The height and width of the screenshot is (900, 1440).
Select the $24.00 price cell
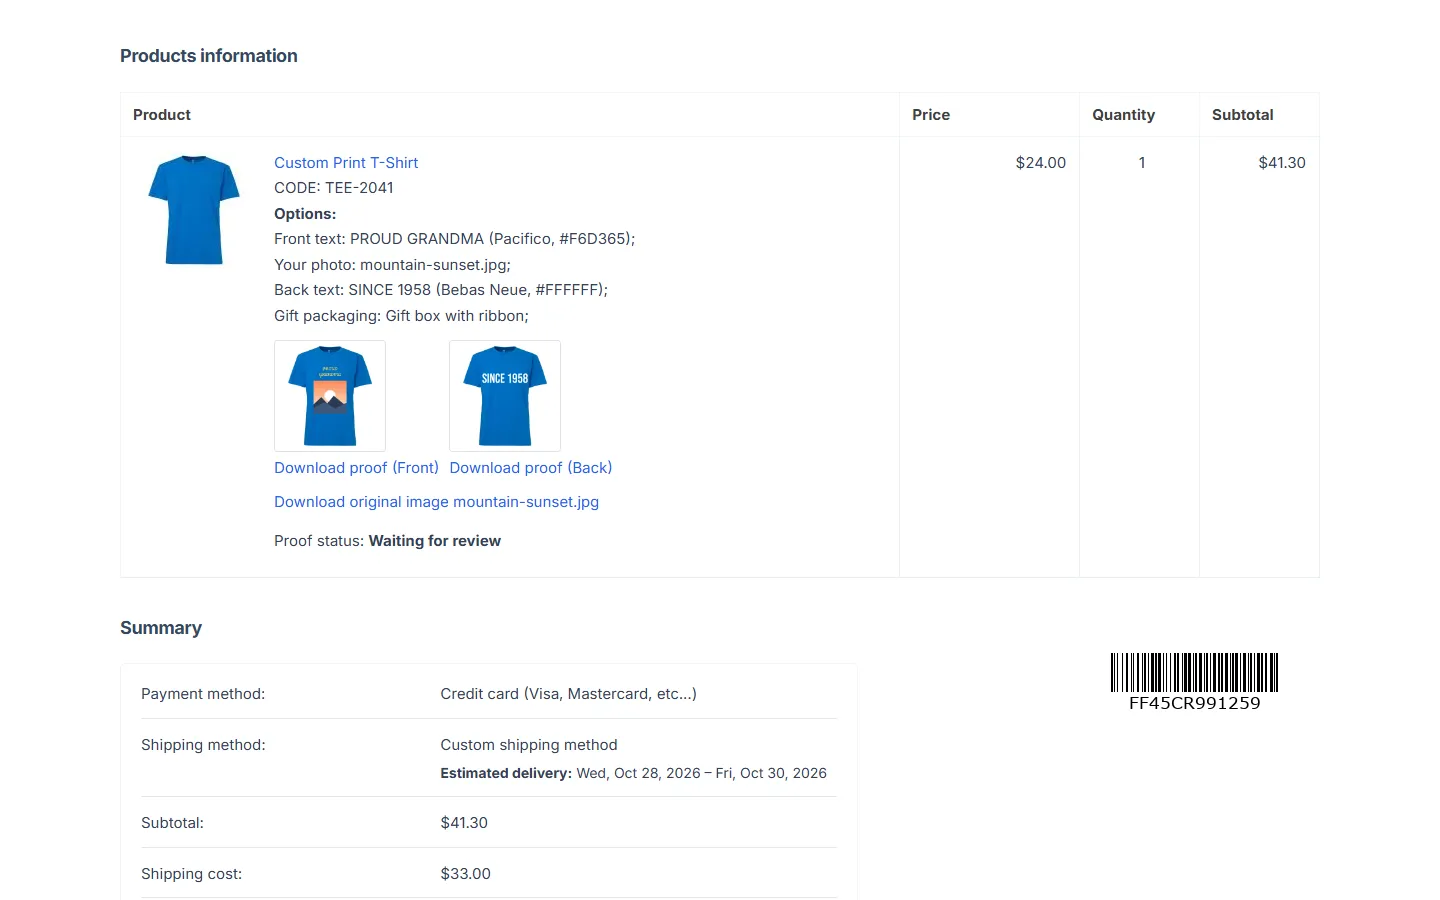coord(1041,162)
